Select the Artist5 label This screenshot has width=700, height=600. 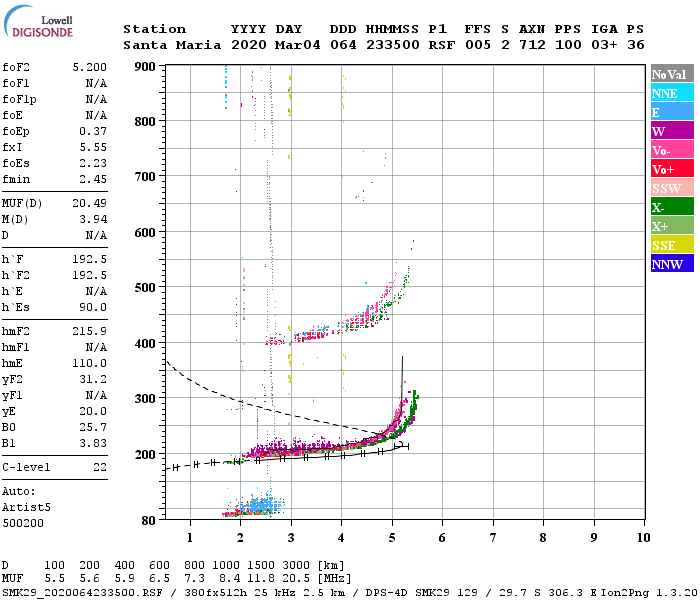coord(26,508)
